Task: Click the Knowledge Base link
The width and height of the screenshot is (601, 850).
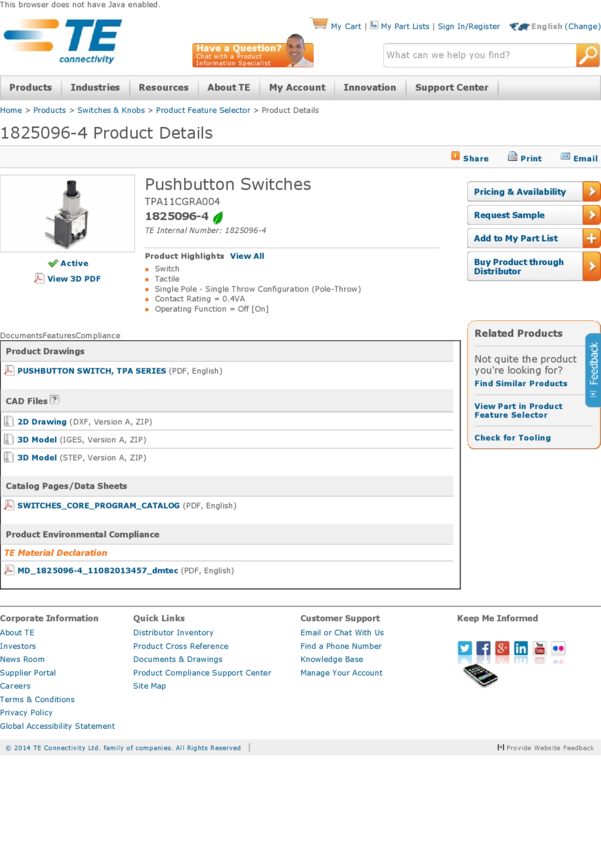Action: tap(332, 659)
